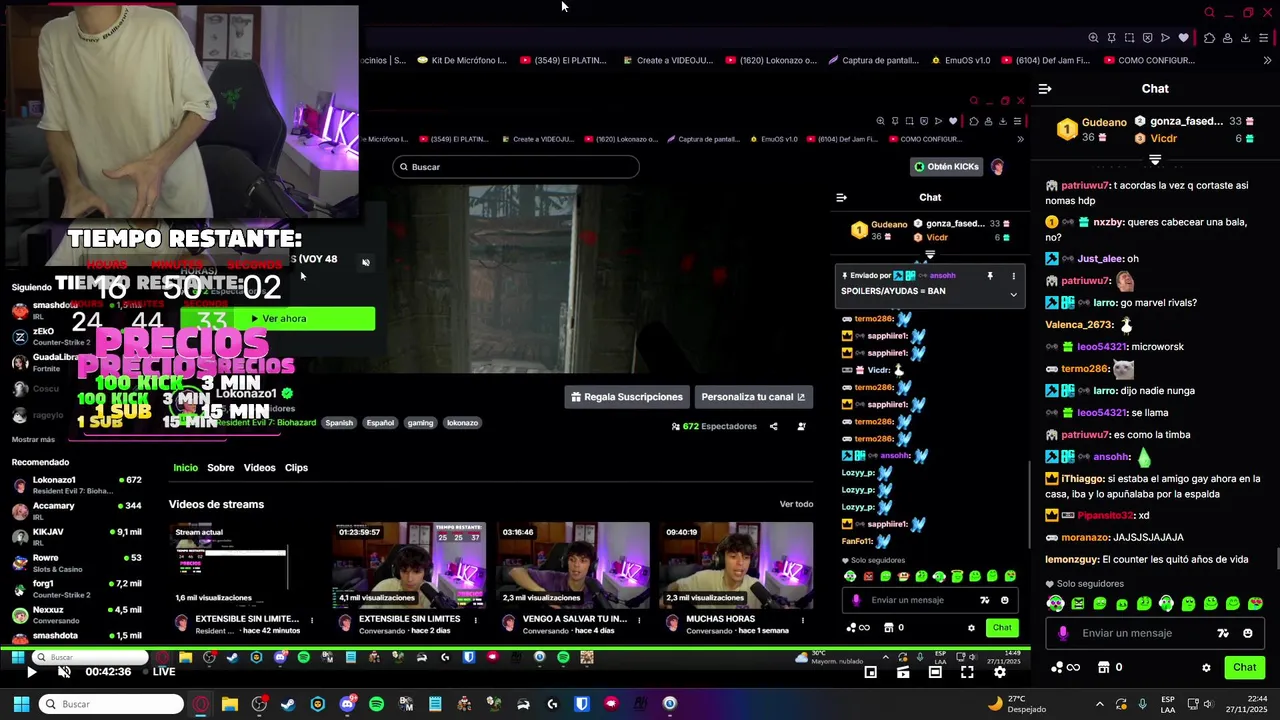1280x720 pixels.
Task: Open the MUCHAS HORAS video thumbnail
Action: tap(736, 565)
